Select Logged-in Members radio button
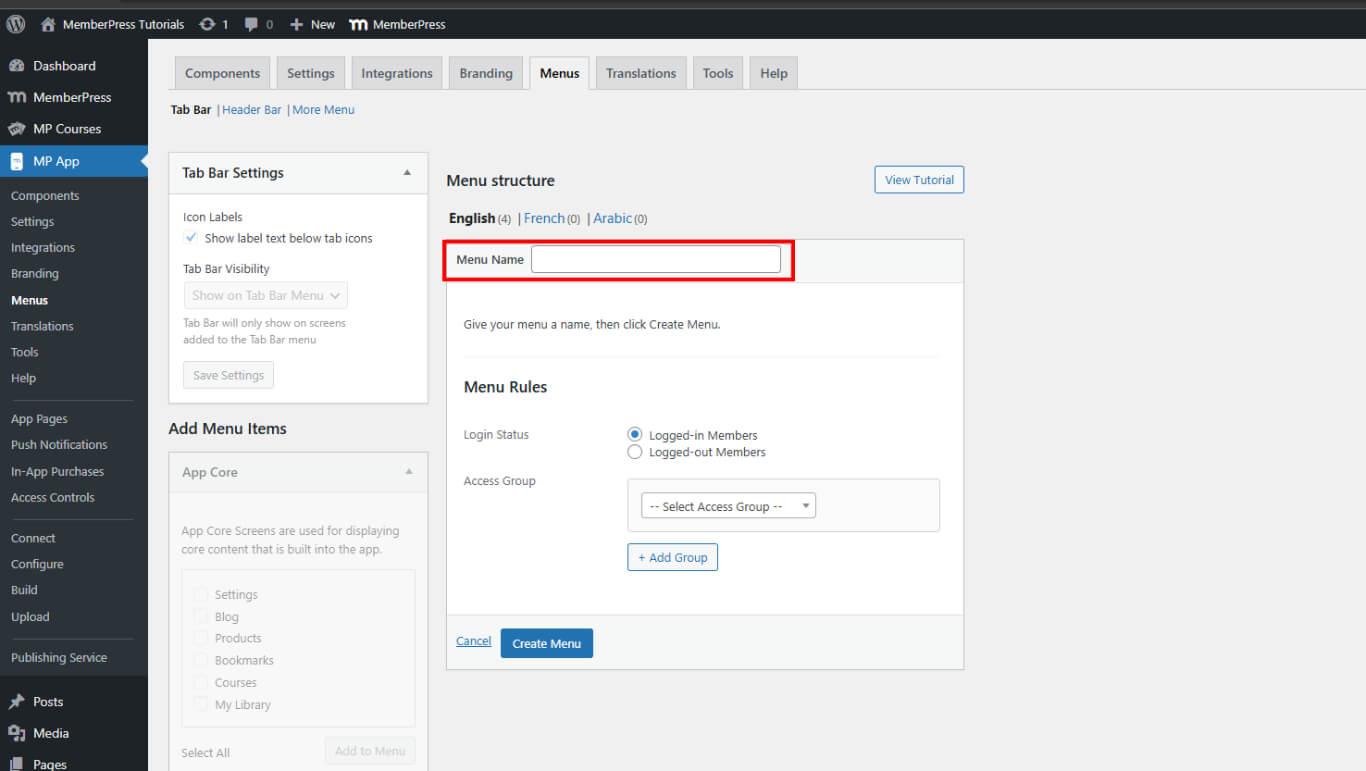This screenshot has width=1366, height=771. click(634, 435)
